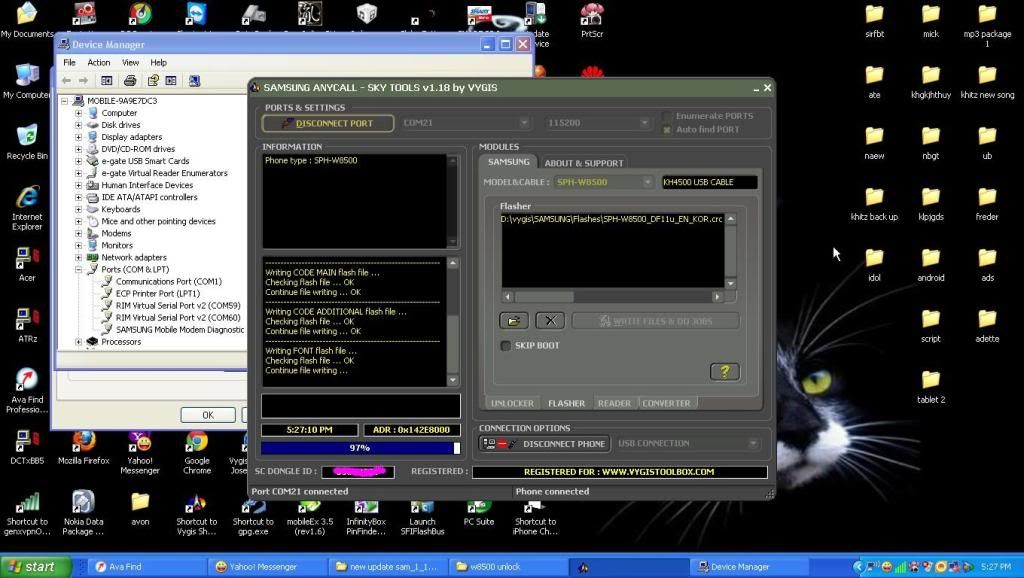Click the remove file X button in Flasher
The width and height of the screenshot is (1024, 578).
[x=550, y=321]
